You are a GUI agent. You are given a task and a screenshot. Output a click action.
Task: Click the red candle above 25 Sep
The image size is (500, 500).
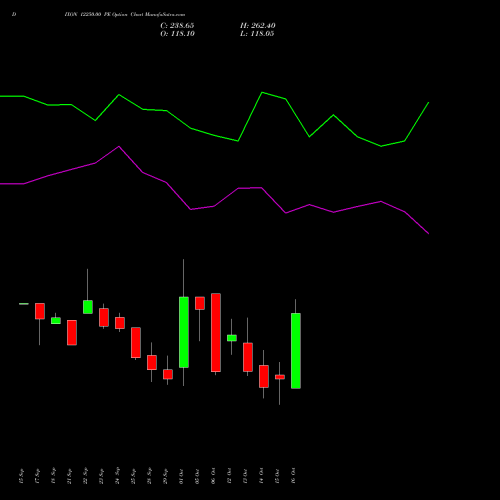[x=136, y=343]
